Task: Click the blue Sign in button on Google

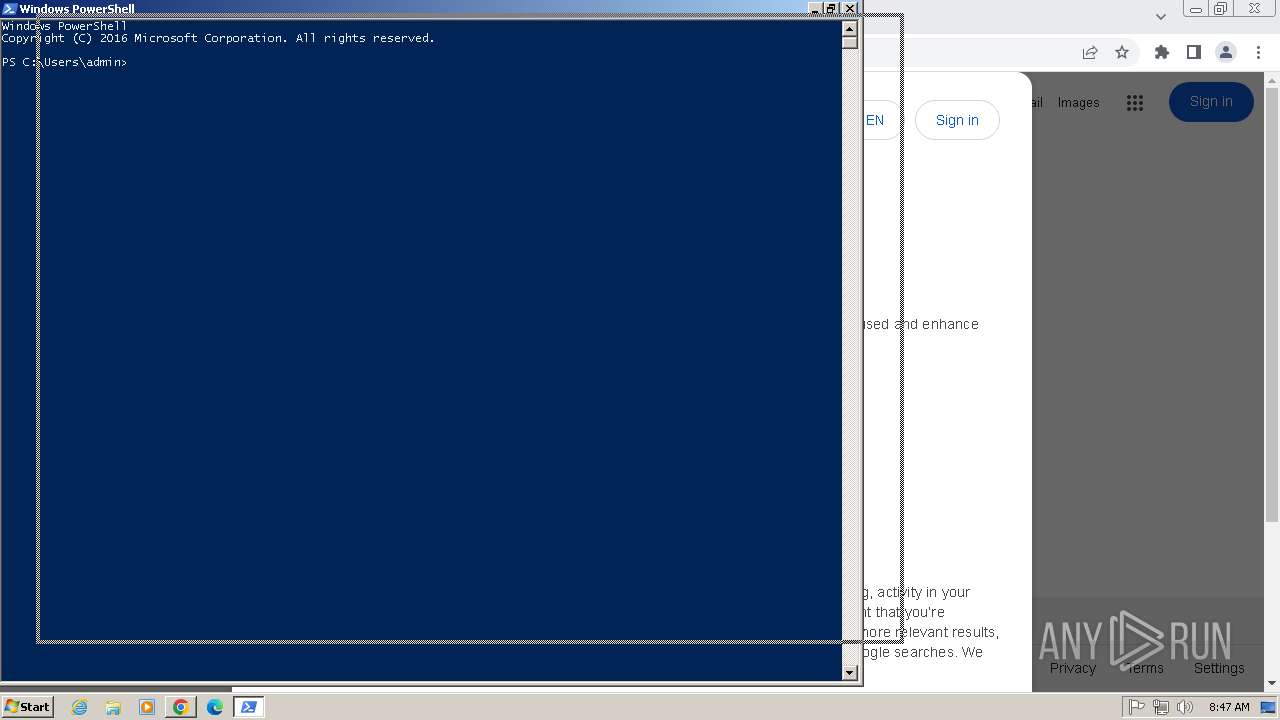Action: click(x=1211, y=101)
